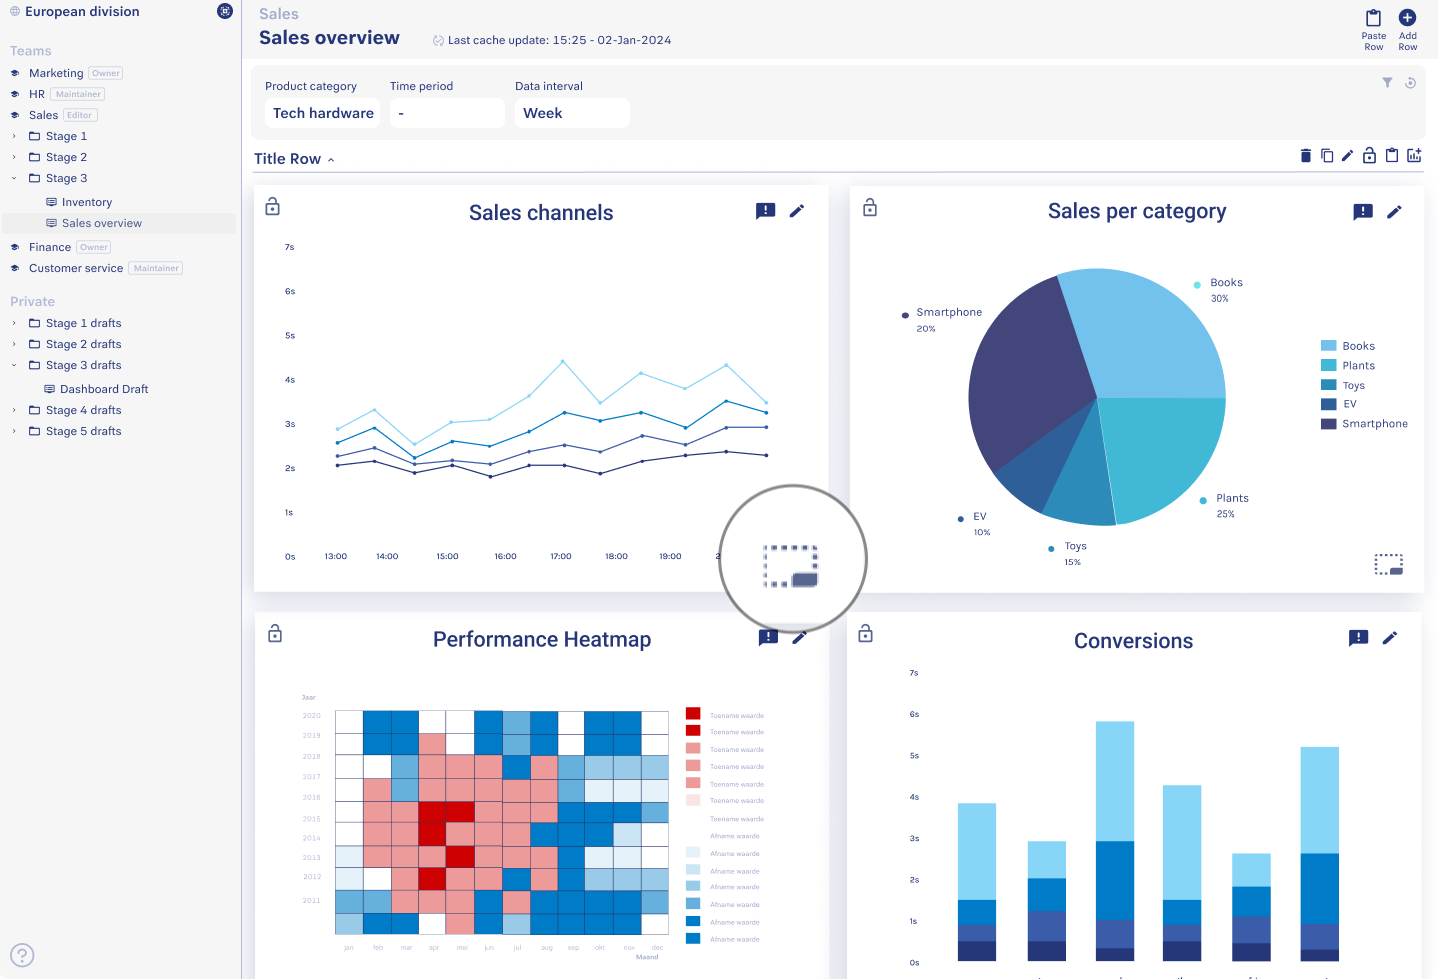Expand the Stage 1 folder
Screen dimensions: 1438x979
pos(14,136)
